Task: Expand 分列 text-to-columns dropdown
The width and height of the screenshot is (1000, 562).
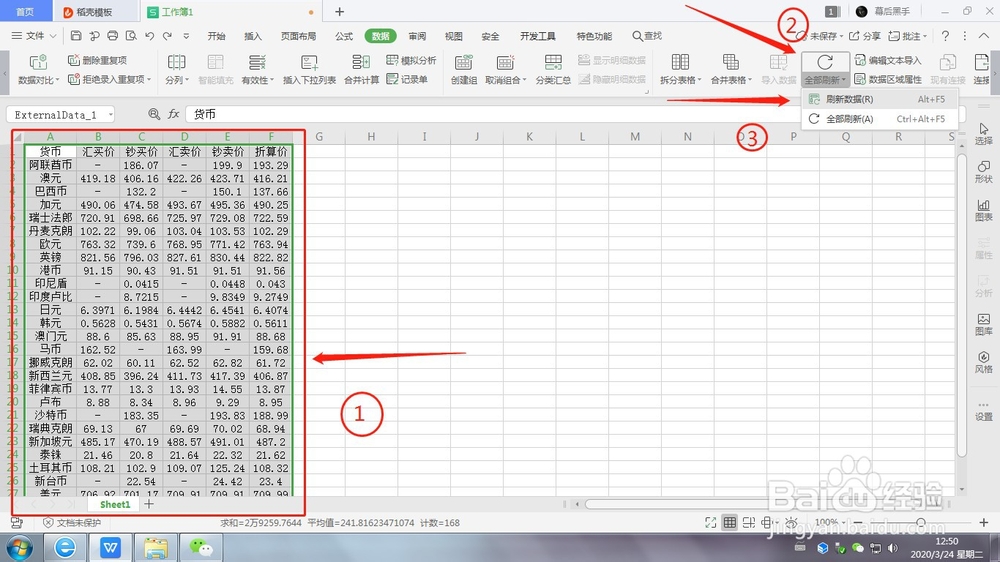Action: (188, 80)
